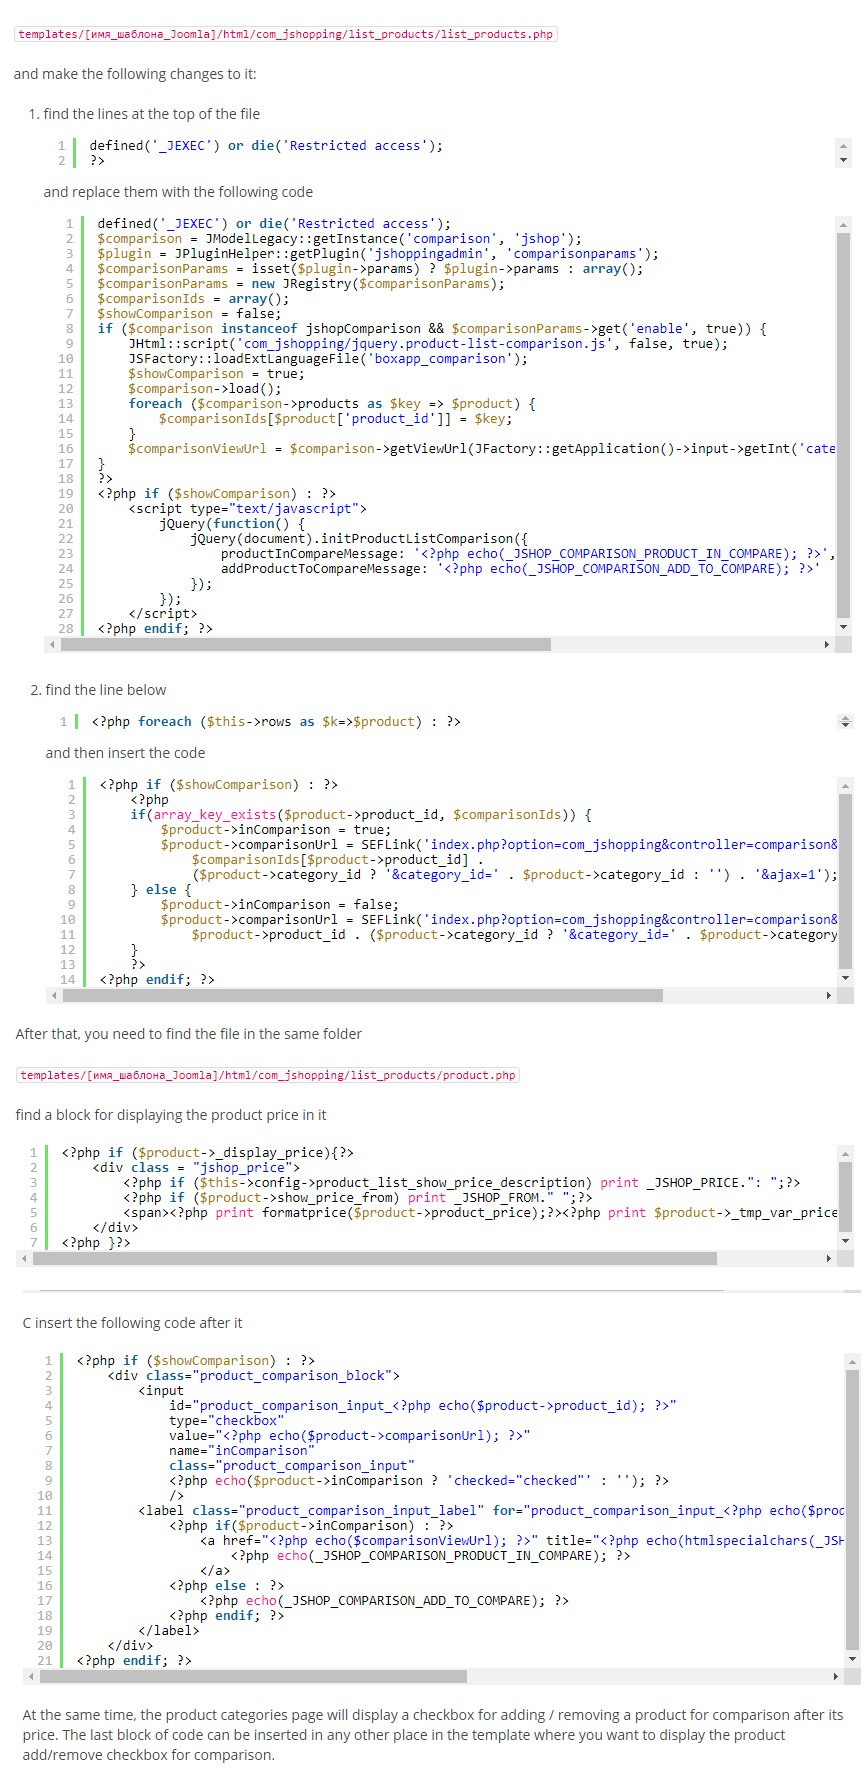Click the left arrow of the 28-line code block's horizontal scrollbar
This screenshot has width=868, height=1777.
(x=52, y=645)
